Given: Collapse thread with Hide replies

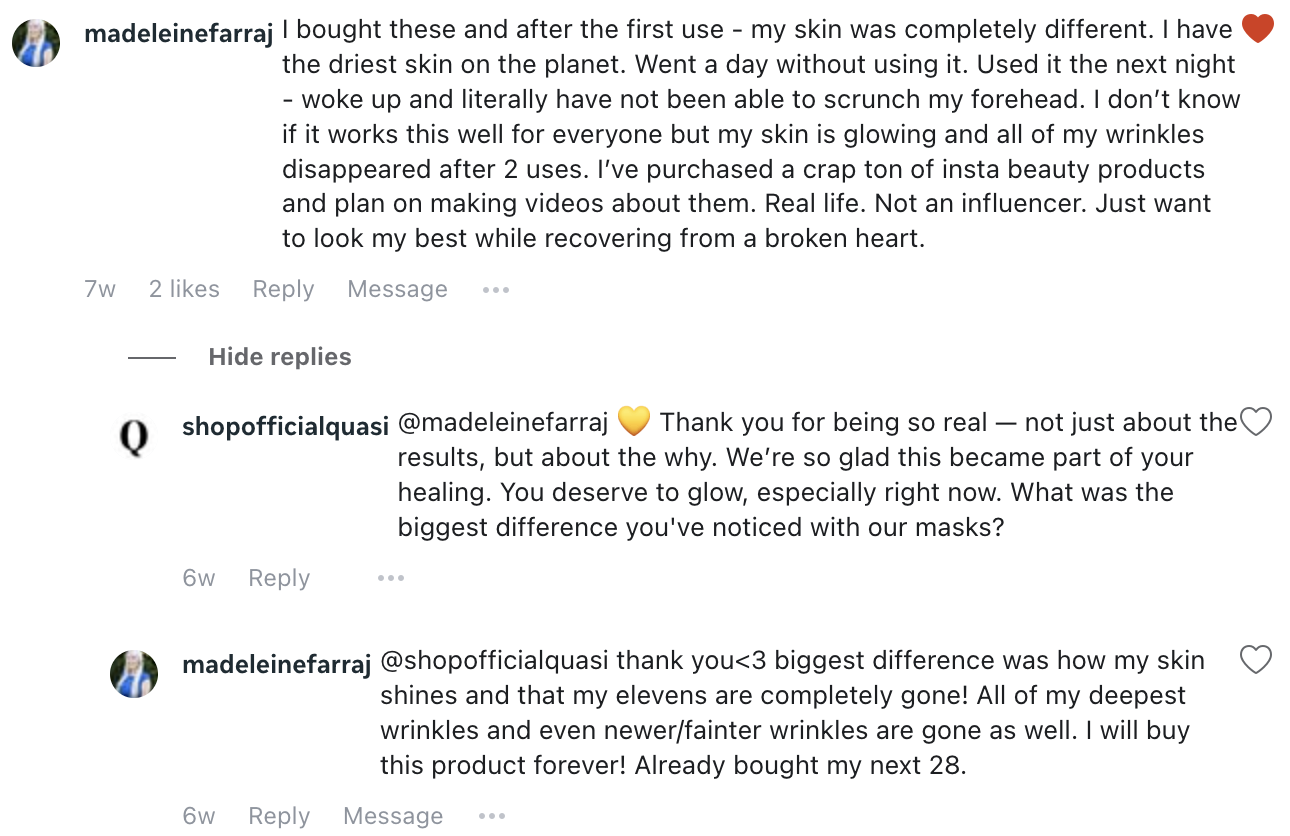Looking at the screenshot, I should coord(279,357).
